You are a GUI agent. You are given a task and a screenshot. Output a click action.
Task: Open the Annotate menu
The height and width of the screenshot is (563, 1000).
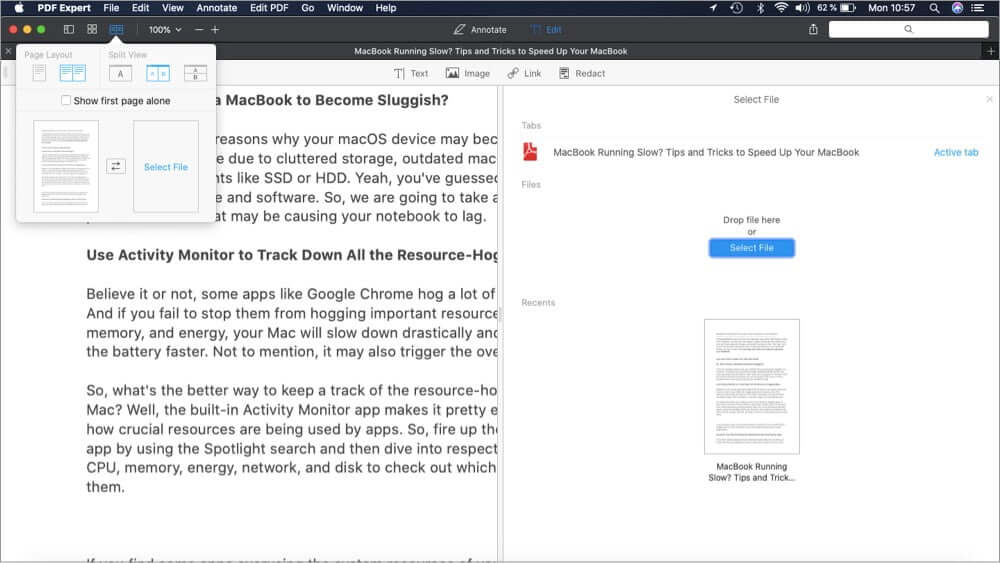(x=216, y=8)
